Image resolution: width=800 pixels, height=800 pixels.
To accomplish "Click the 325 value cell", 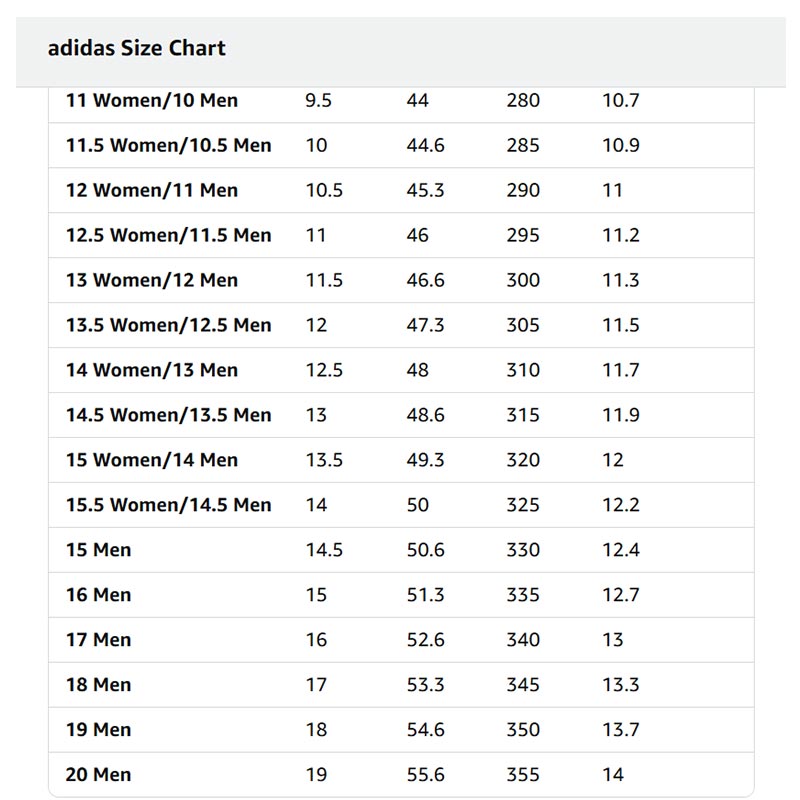I will tap(523, 505).
